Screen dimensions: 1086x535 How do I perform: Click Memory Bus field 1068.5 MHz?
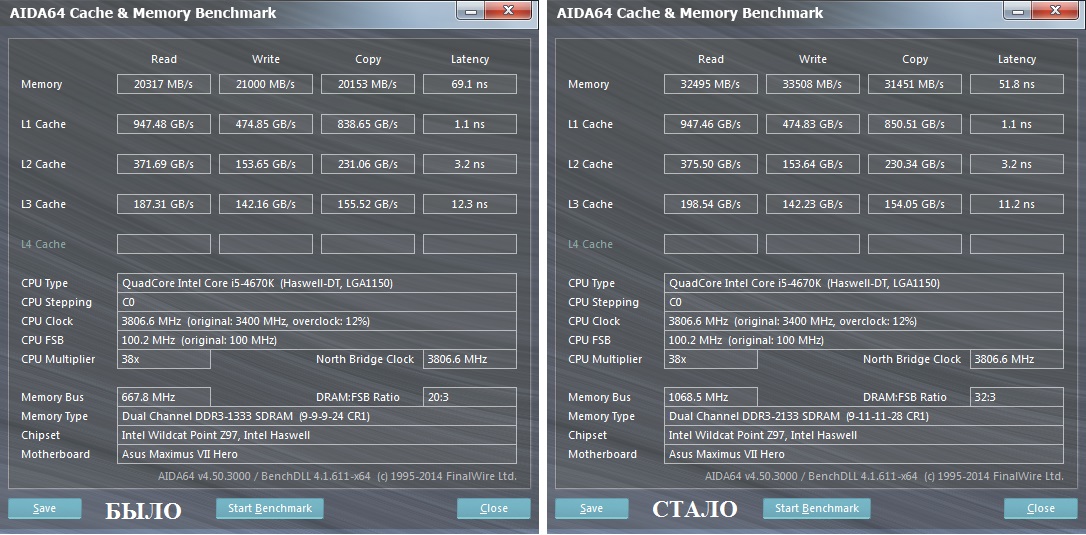(x=711, y=397)
